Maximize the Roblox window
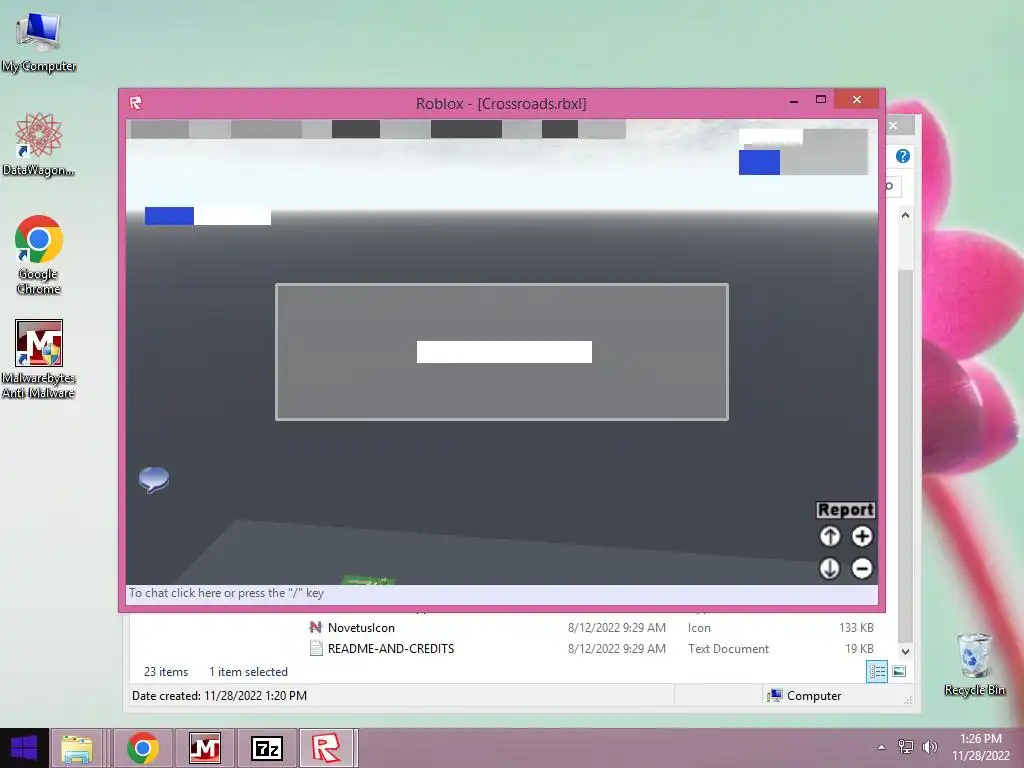This screenshot has height=768, width=1024. 821,99
